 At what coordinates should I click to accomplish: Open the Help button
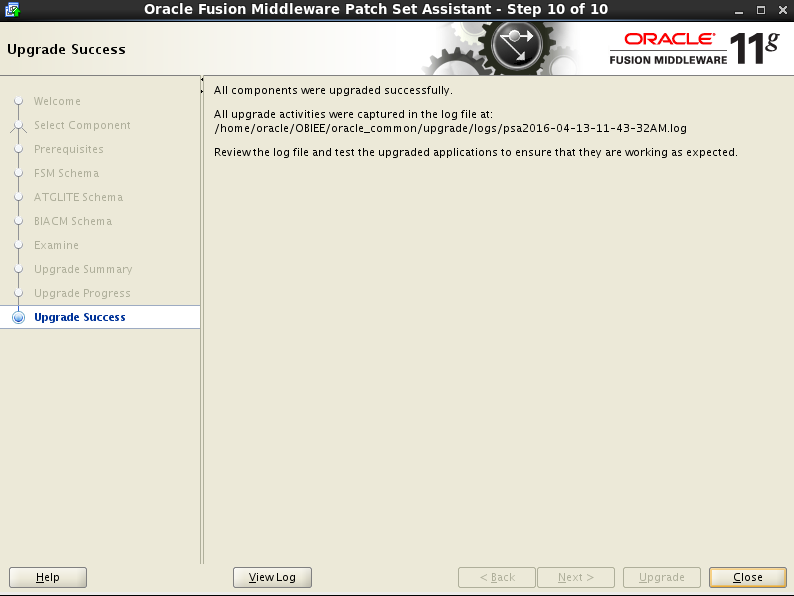[x=48, y=577]
